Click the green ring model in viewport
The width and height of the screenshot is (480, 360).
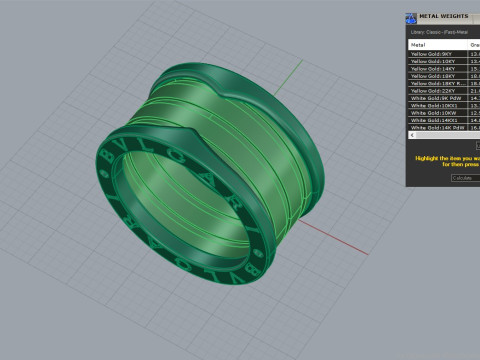[210, 173]
